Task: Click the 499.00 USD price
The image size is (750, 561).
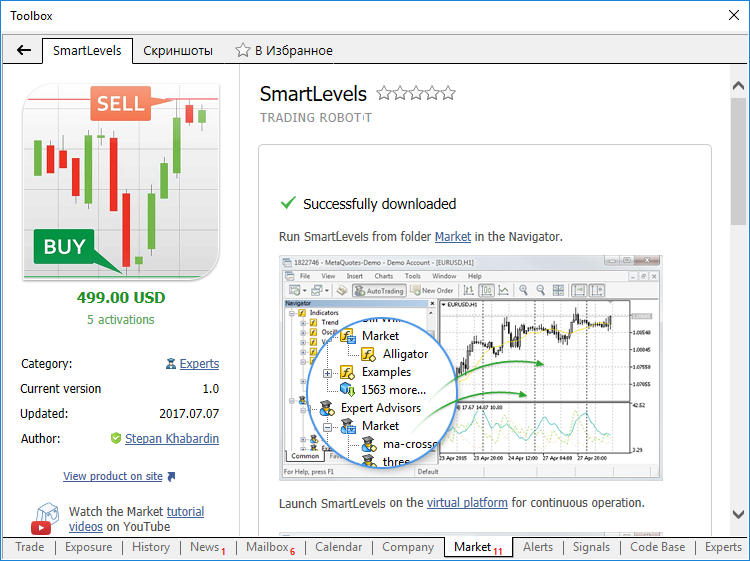Action: click(121, 297)
